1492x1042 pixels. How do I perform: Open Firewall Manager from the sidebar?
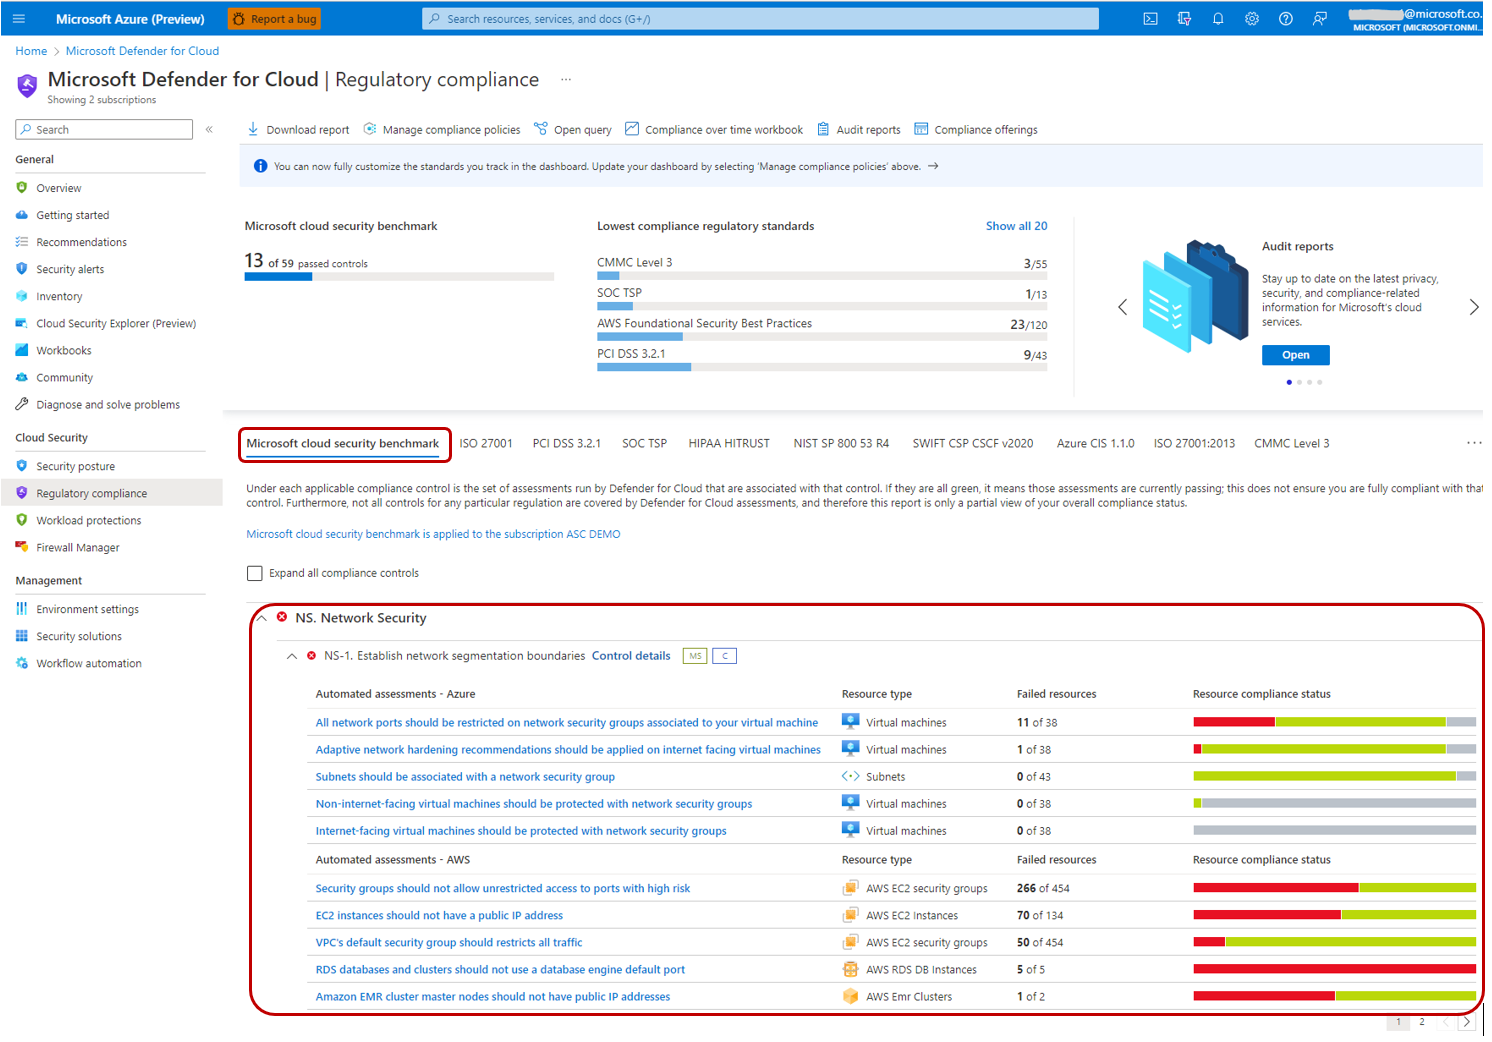[77, 547]
